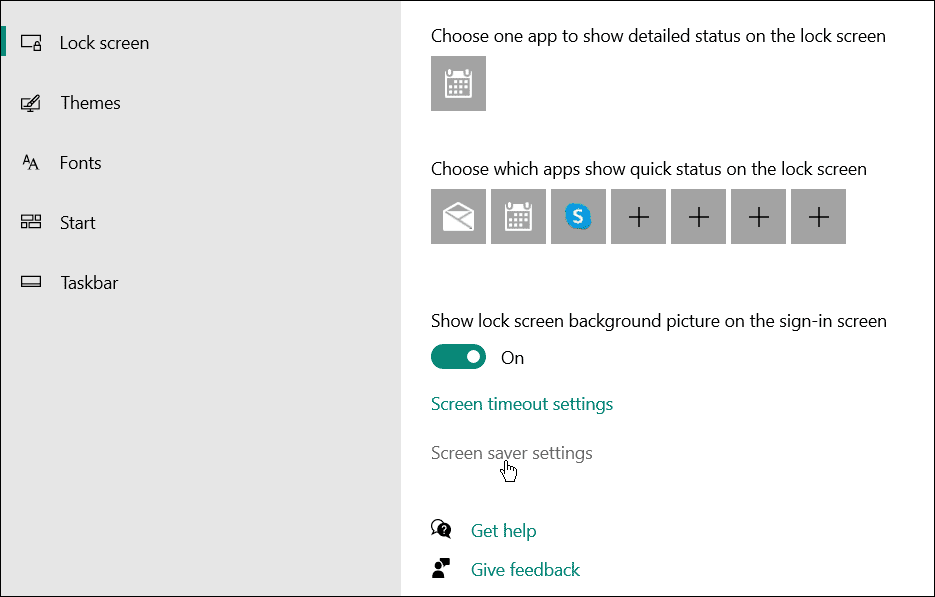Click the Calendar quick status icon

point(518,216)
